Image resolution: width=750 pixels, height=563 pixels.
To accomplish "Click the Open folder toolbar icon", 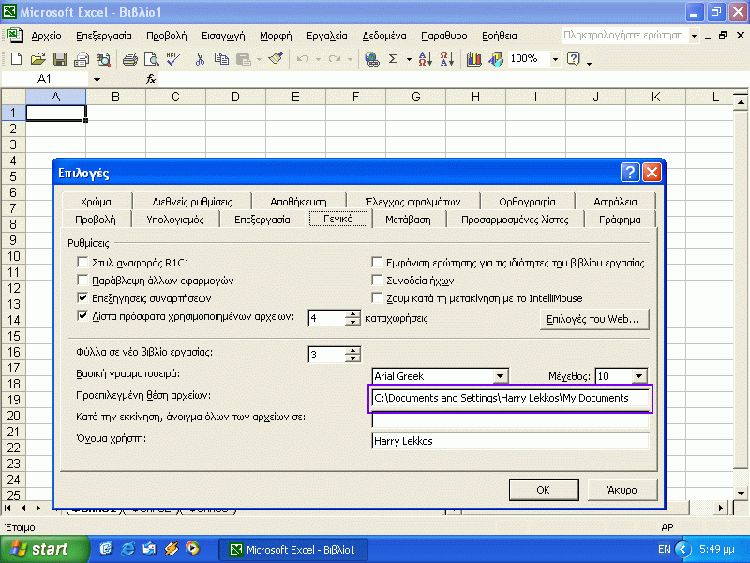I will [38, 59].
